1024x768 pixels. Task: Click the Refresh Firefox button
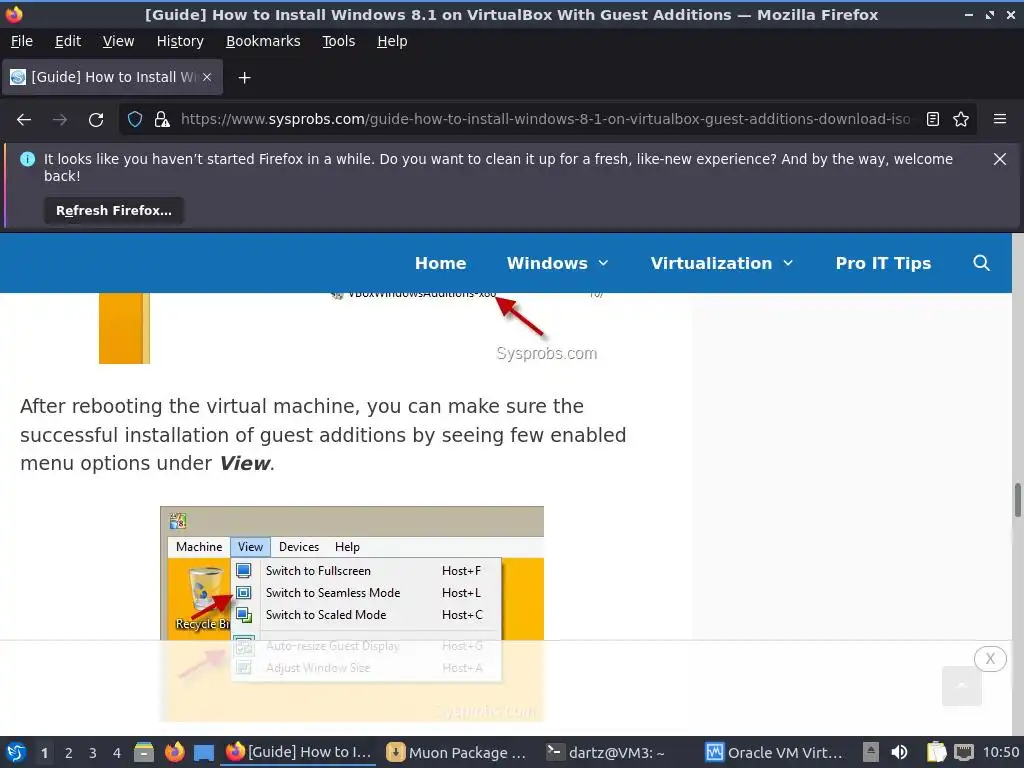coord(114,211)
